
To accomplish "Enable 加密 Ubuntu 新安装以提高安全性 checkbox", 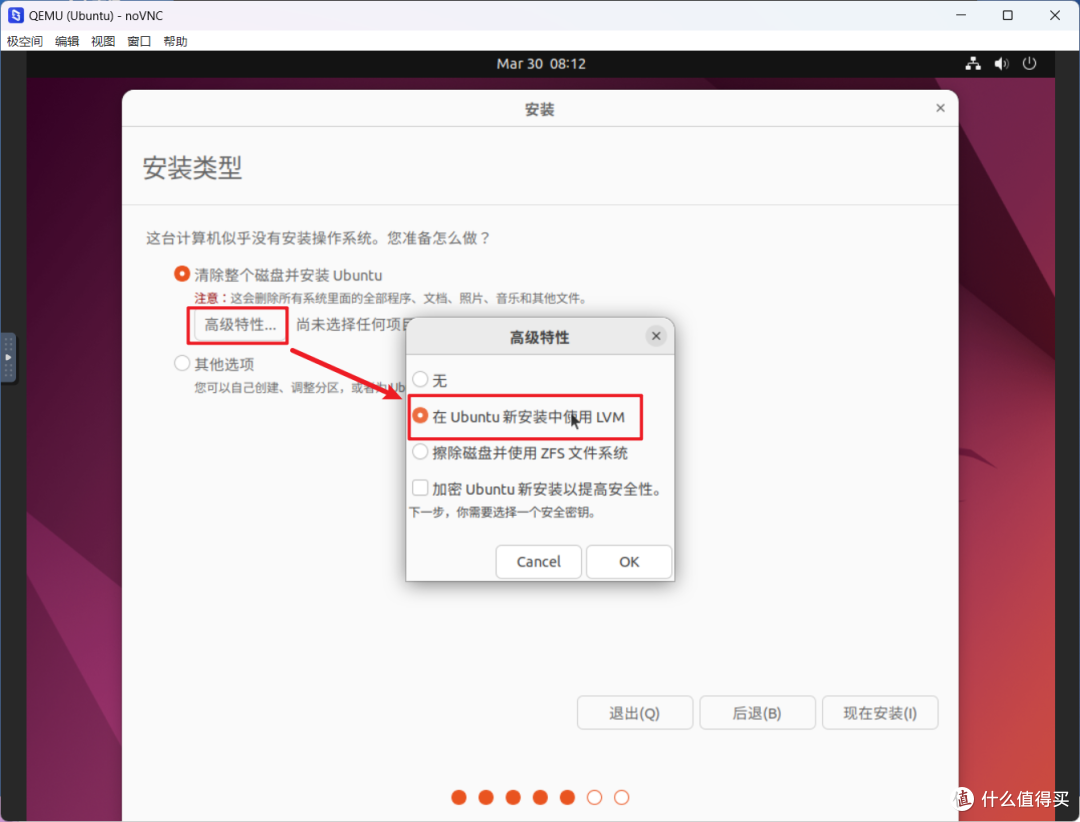I will coord(420,488).
